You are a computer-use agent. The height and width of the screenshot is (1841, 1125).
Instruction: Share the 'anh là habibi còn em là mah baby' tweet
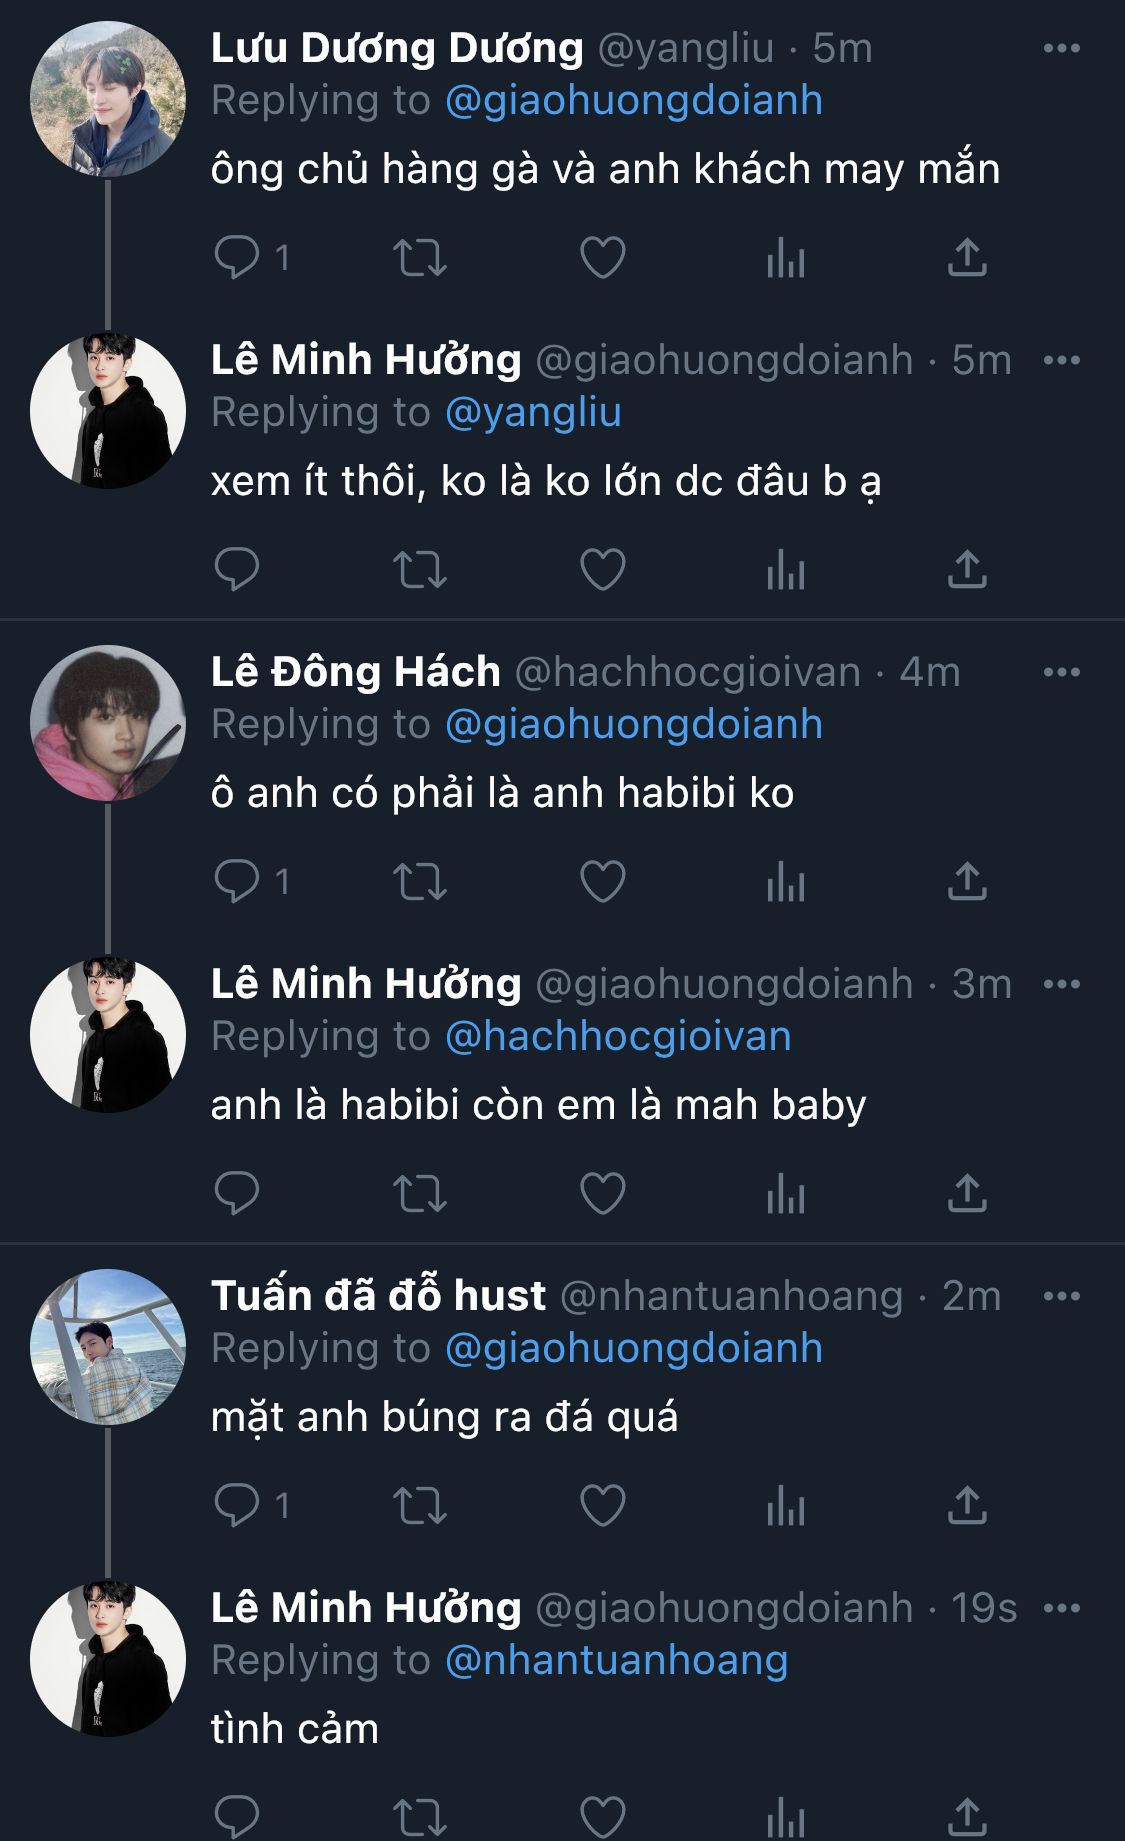click(x=967, y=1193)
